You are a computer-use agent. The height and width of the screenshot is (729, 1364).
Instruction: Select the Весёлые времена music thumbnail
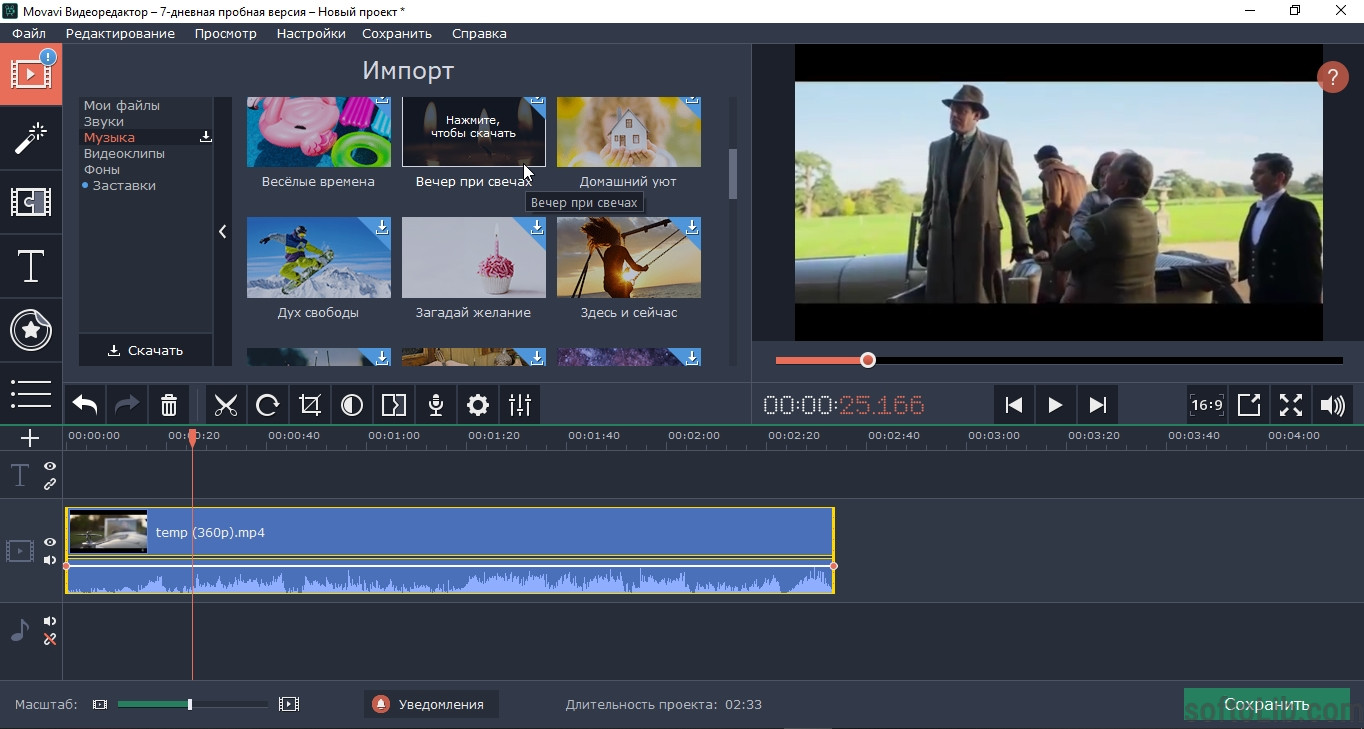[318, 131]
